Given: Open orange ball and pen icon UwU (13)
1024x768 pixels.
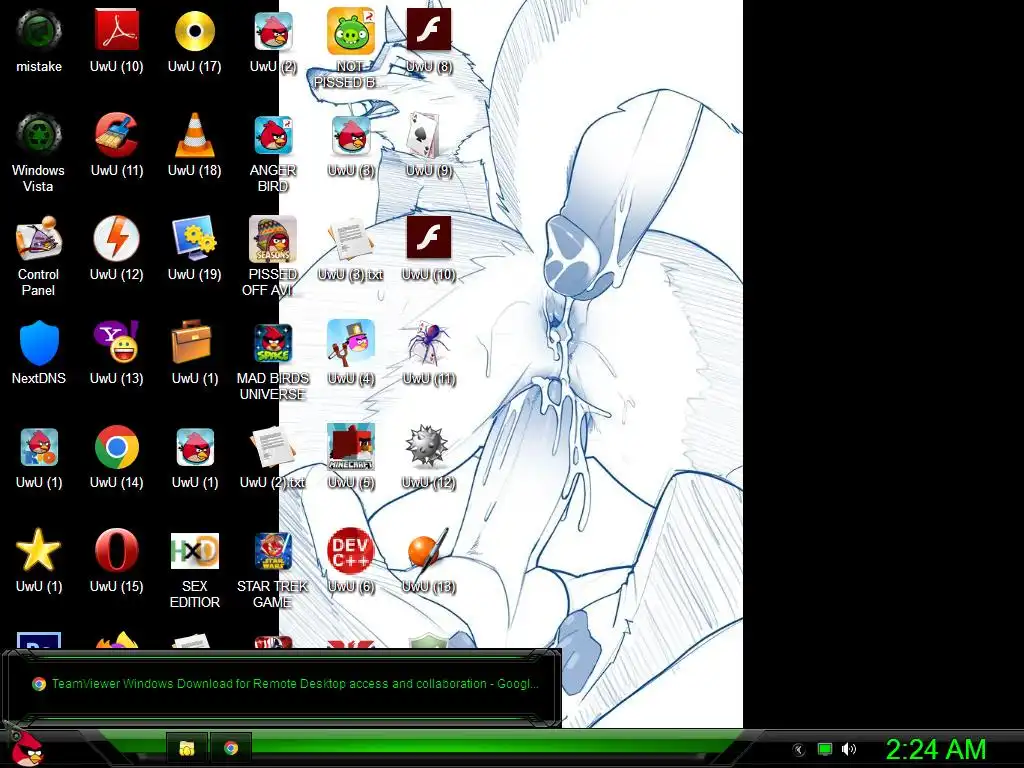Looking at the screenshot, I should tap(429, 560).
